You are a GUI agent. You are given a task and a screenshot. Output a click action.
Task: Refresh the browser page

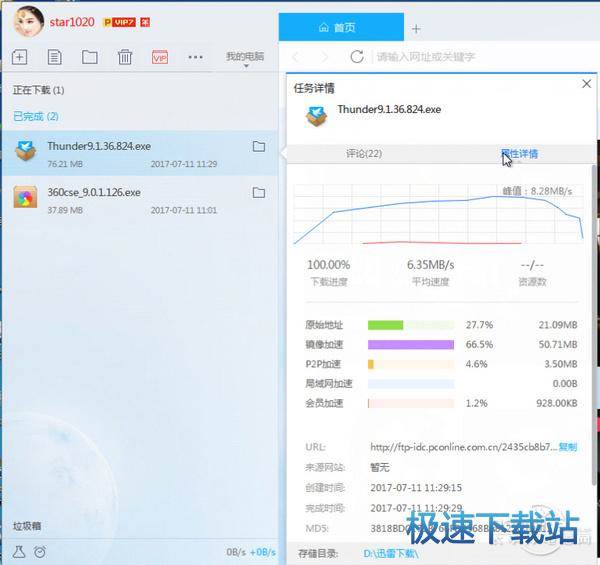pyautogui.click(x=357, y=57)
